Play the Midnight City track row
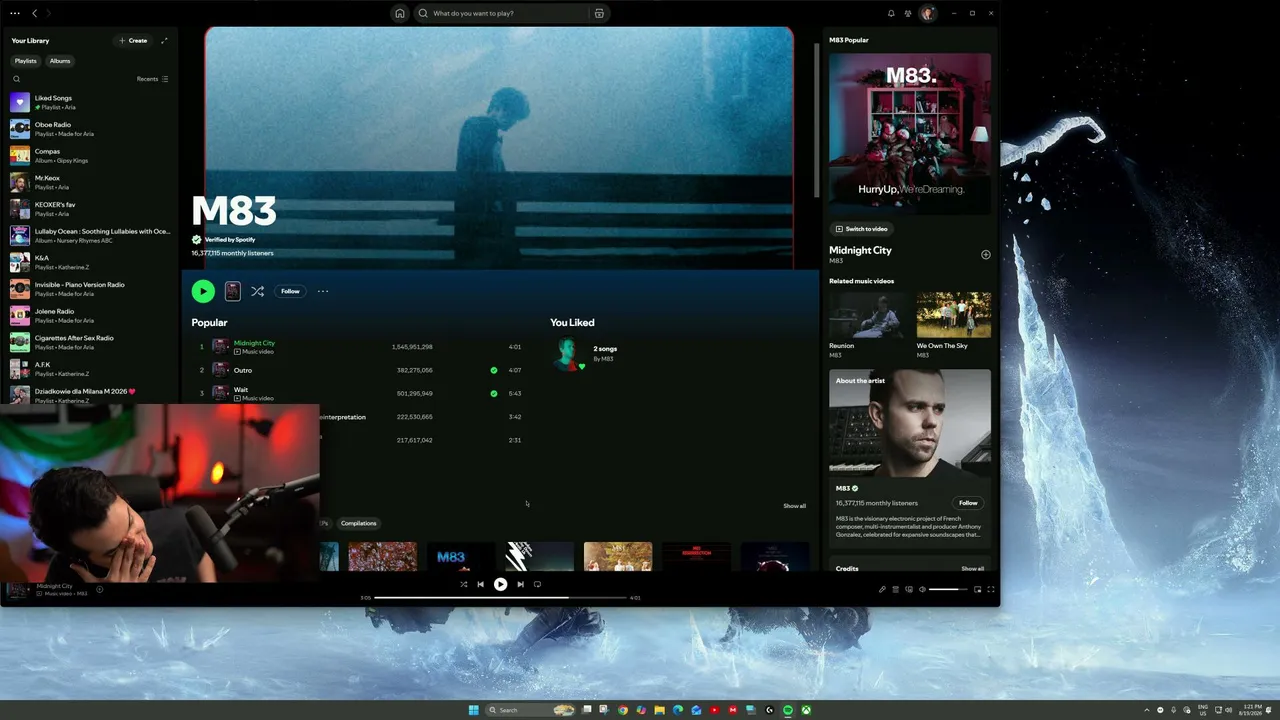The image size is (1280, 720). pos(360,347)
